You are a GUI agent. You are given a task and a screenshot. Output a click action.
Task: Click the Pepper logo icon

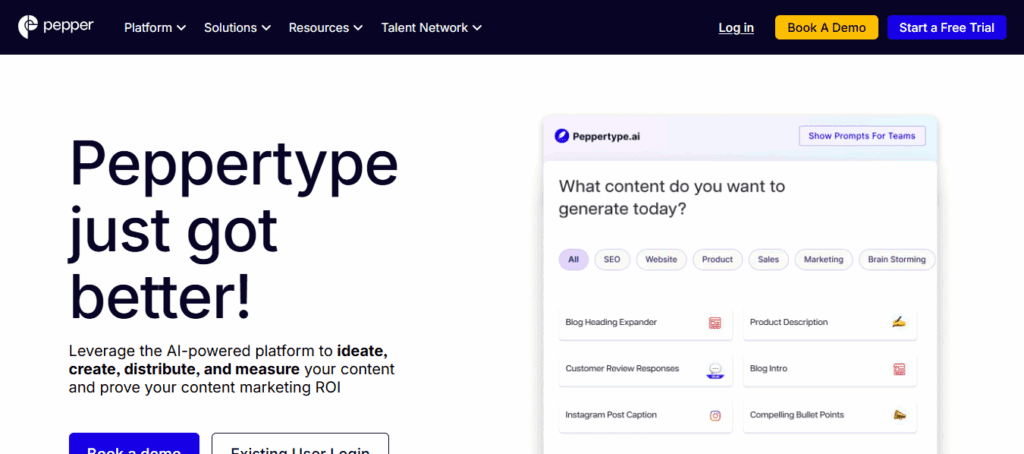tap(28, 27)
